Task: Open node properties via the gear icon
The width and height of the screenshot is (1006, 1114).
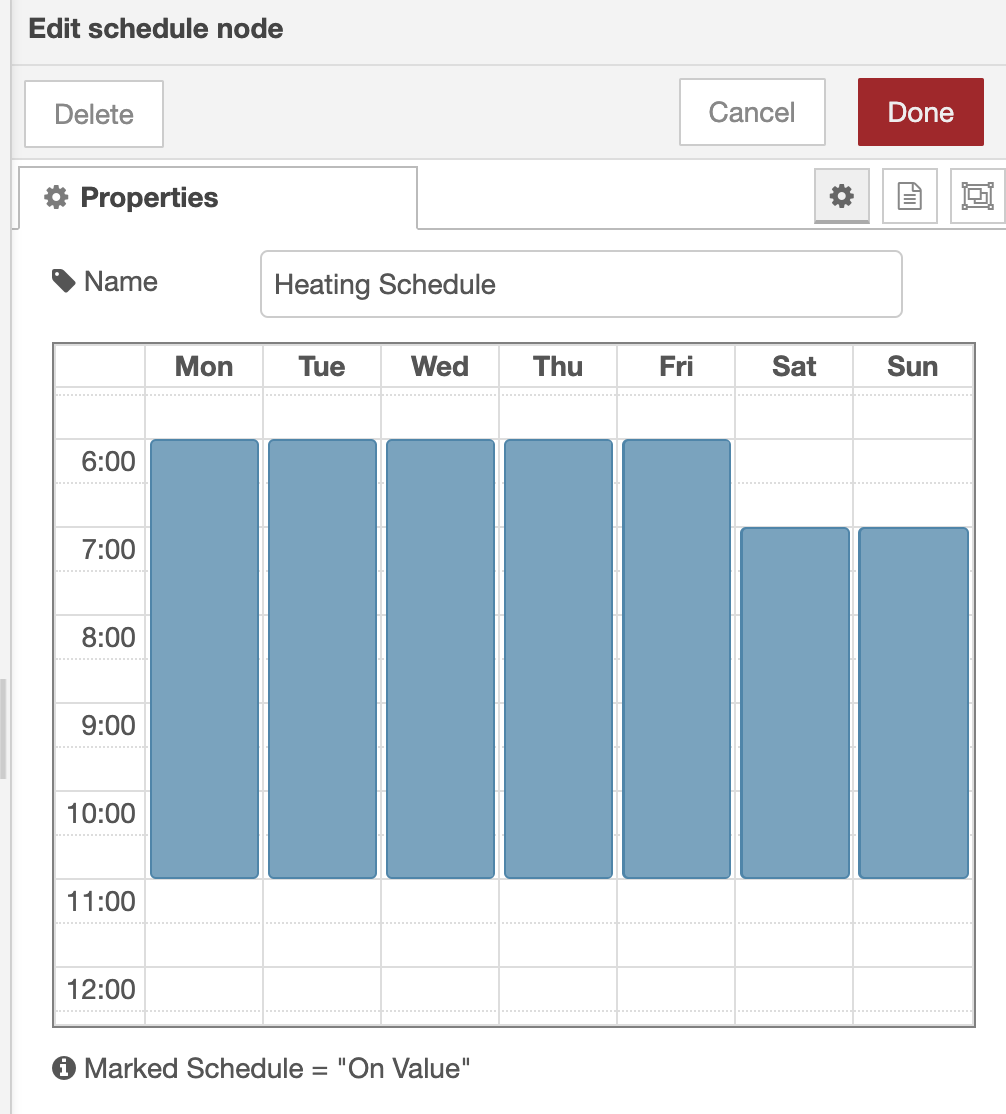Action: pyautogui.click(x=841, y=196)
